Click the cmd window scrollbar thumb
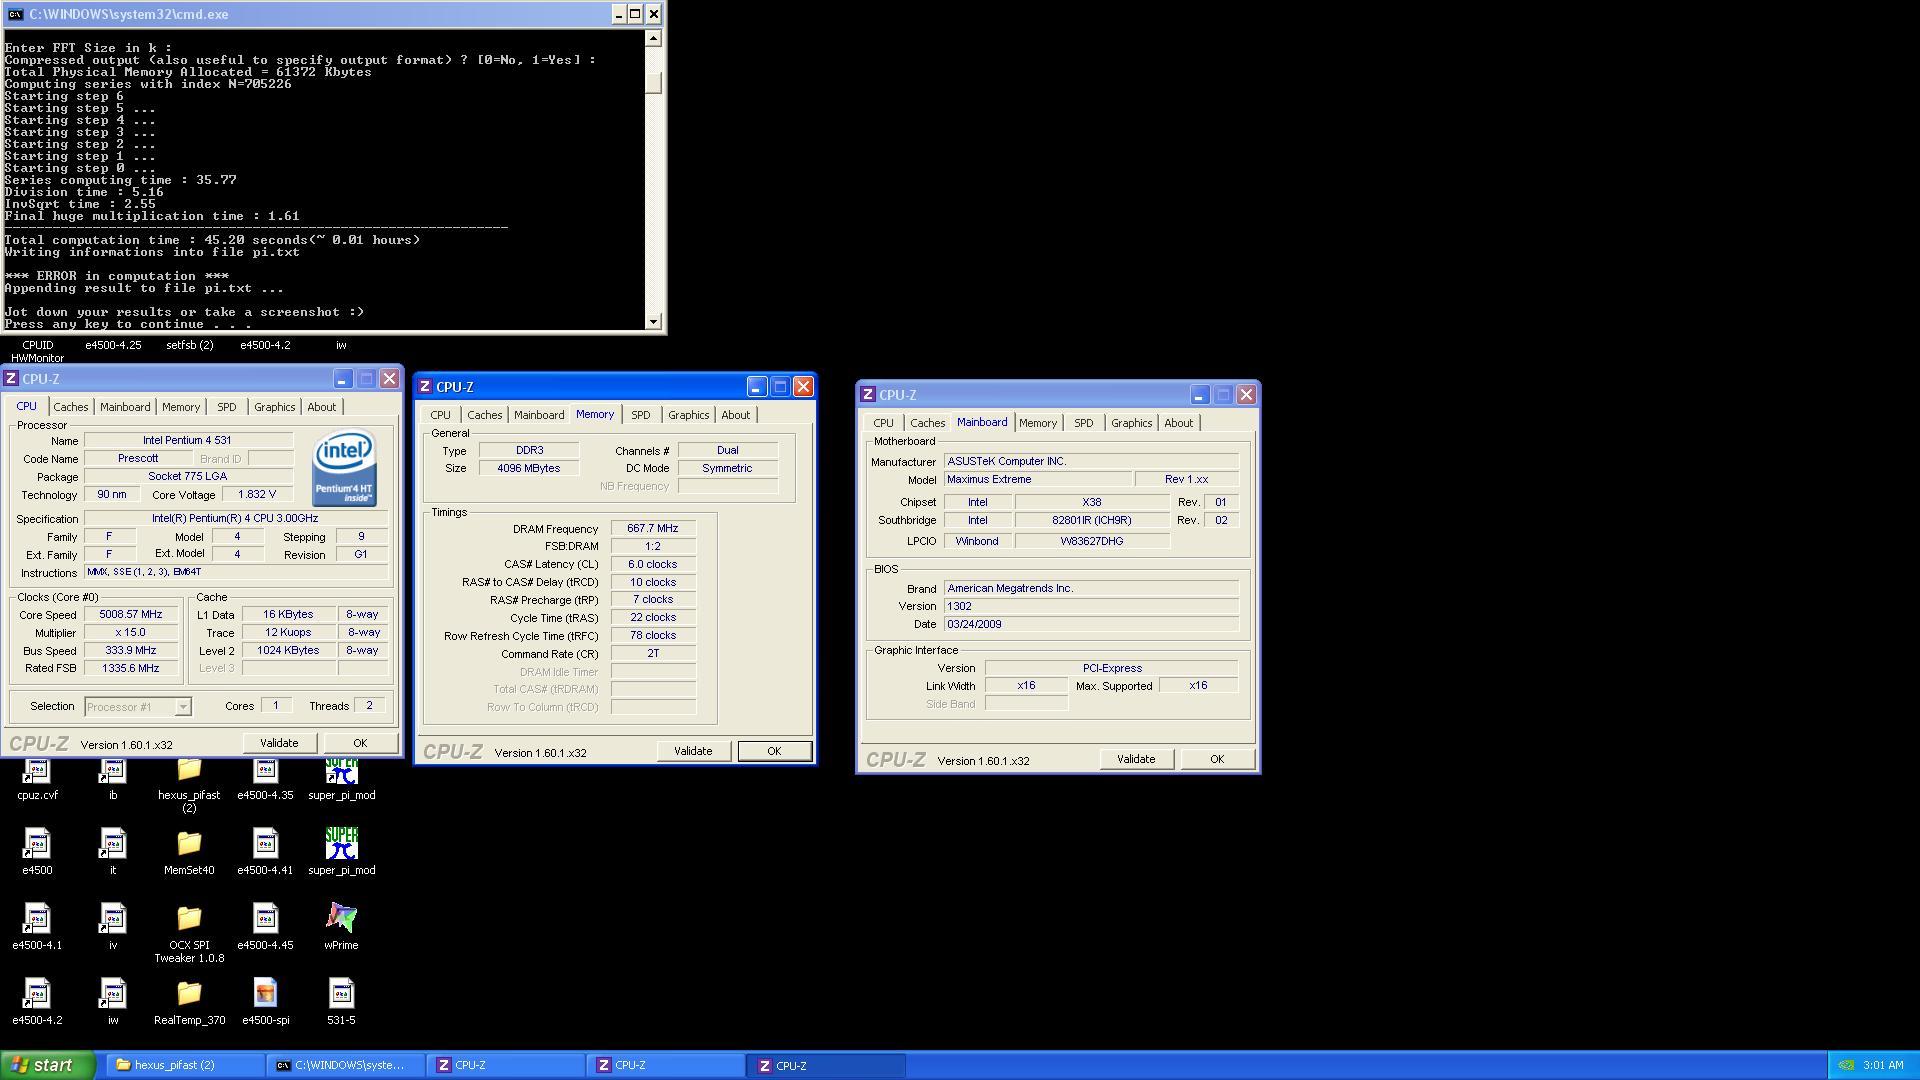This screenshot has height=1080, width=1920. click(x=654, y=83)
